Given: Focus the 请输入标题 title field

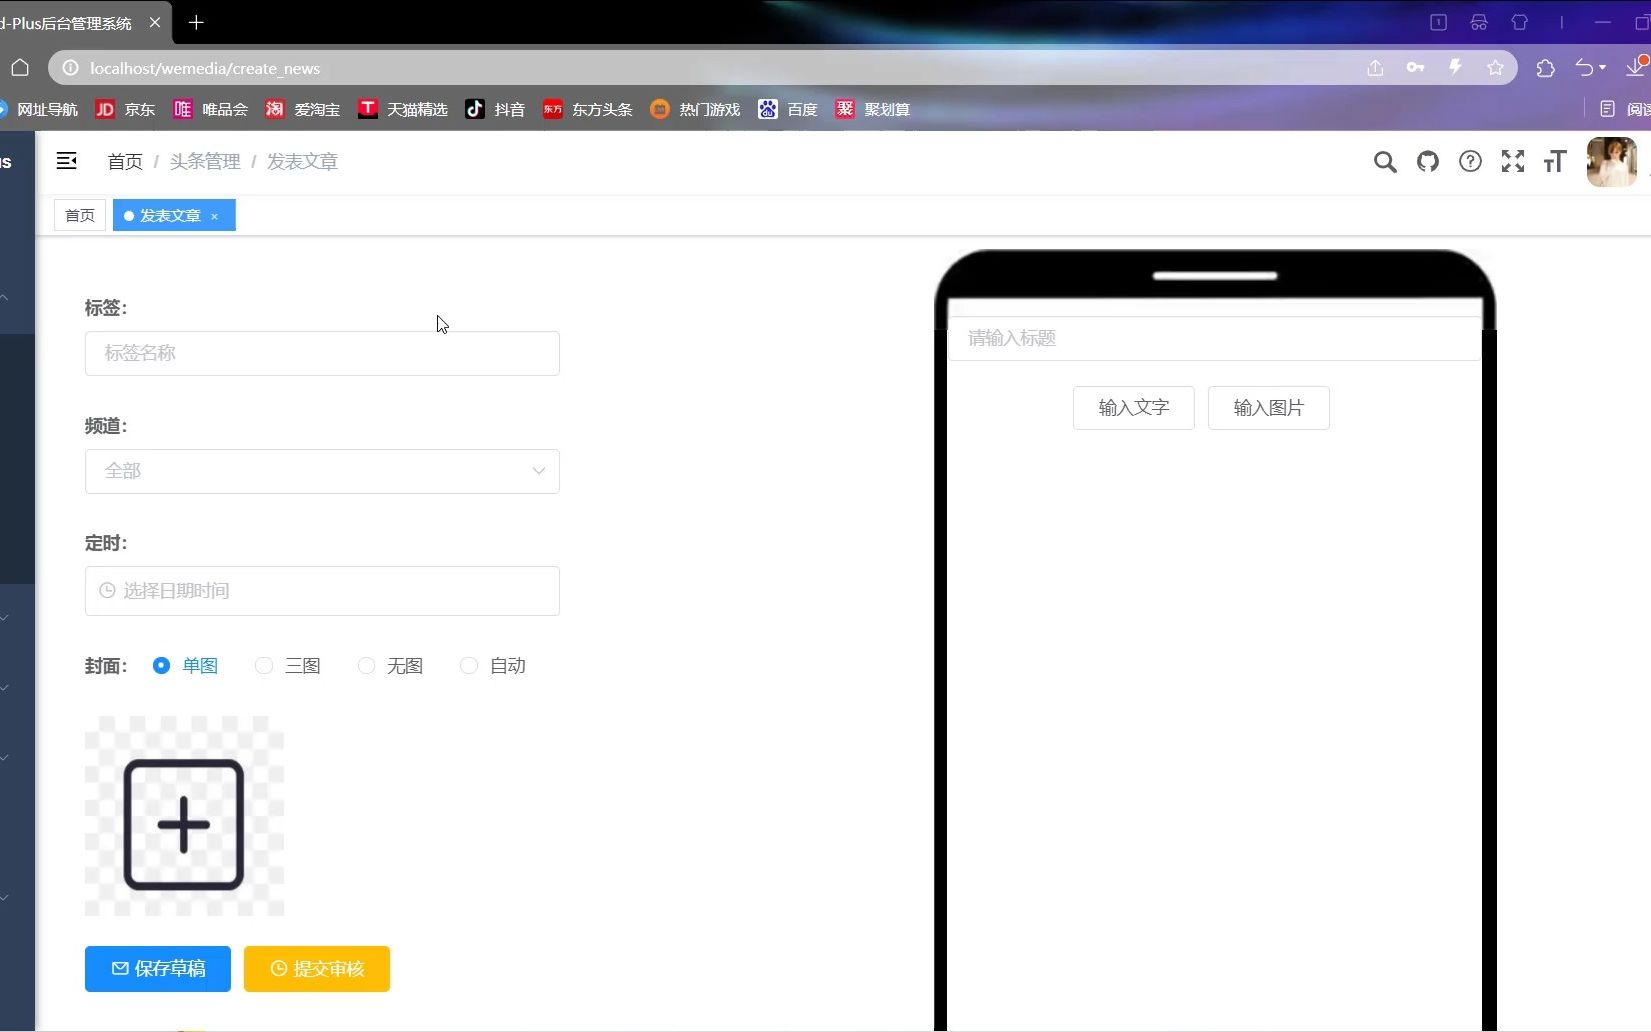Looking at the screenshot, I should 1214,338.
